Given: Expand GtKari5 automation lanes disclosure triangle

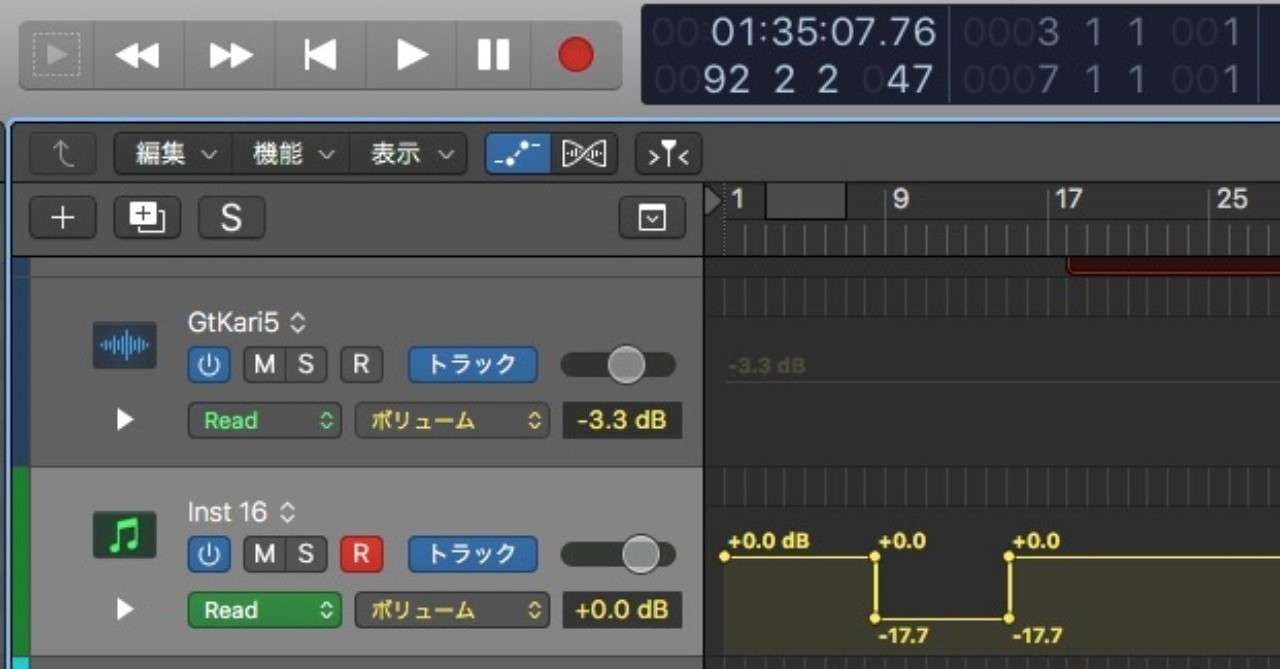Looking at the screenshot, I should tap(125, 420).
